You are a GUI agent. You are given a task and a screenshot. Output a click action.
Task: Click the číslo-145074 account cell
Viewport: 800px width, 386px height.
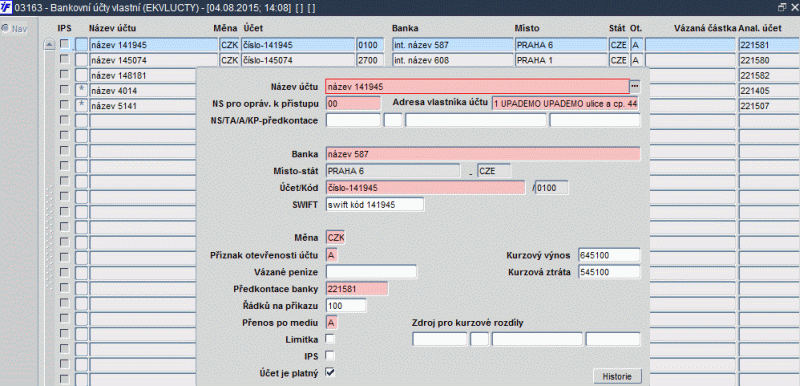[298, 60]
